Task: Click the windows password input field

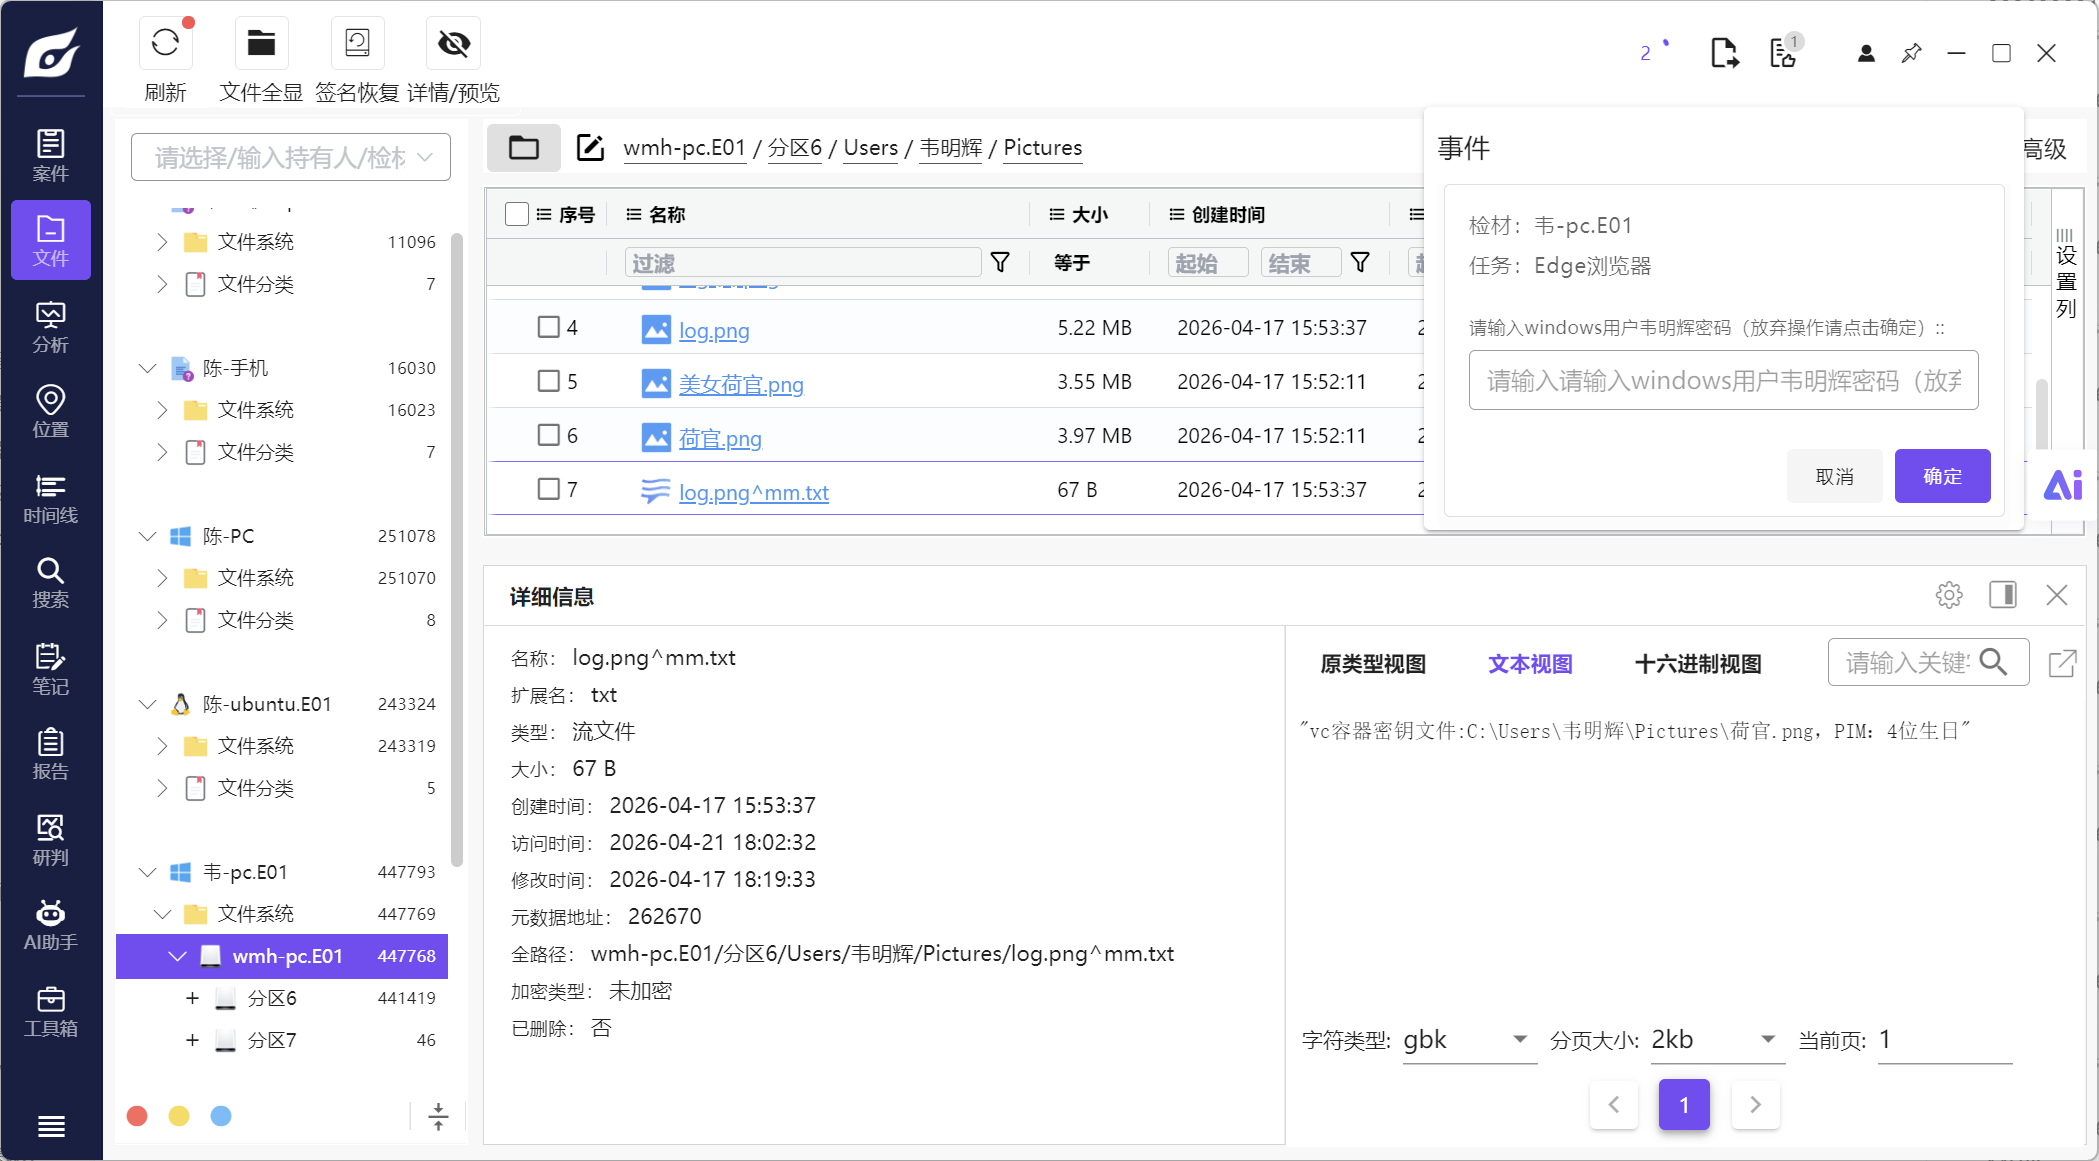Action: [x=1723, y=380]
